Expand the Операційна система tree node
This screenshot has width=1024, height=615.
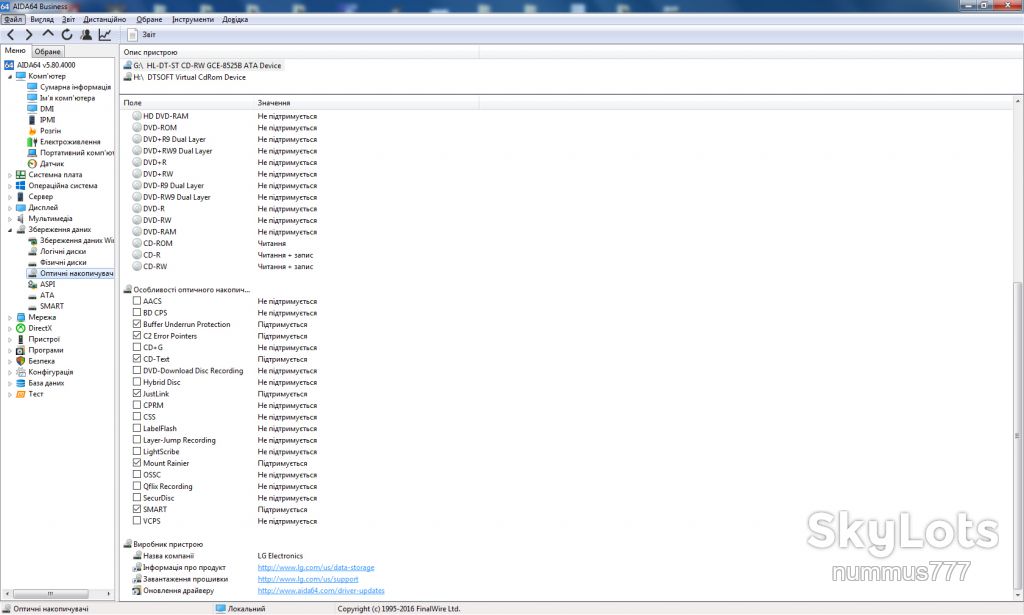10,186
